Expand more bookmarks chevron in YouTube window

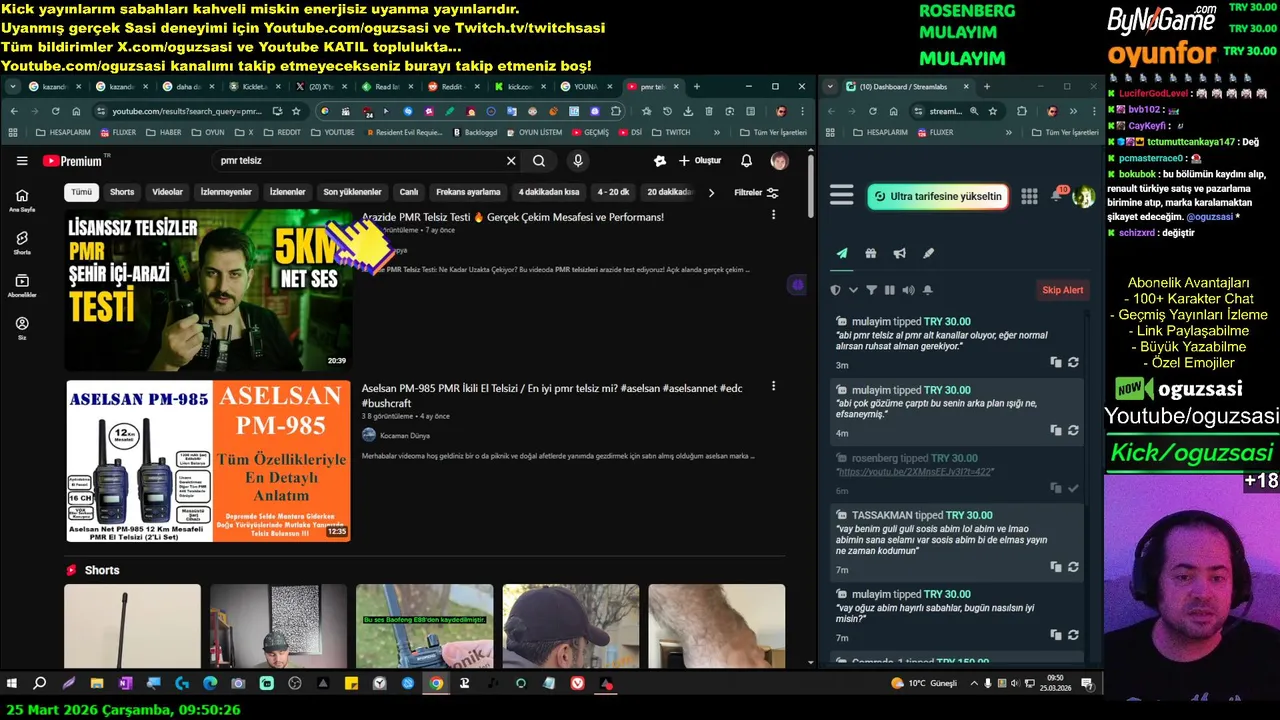point(716,132)
